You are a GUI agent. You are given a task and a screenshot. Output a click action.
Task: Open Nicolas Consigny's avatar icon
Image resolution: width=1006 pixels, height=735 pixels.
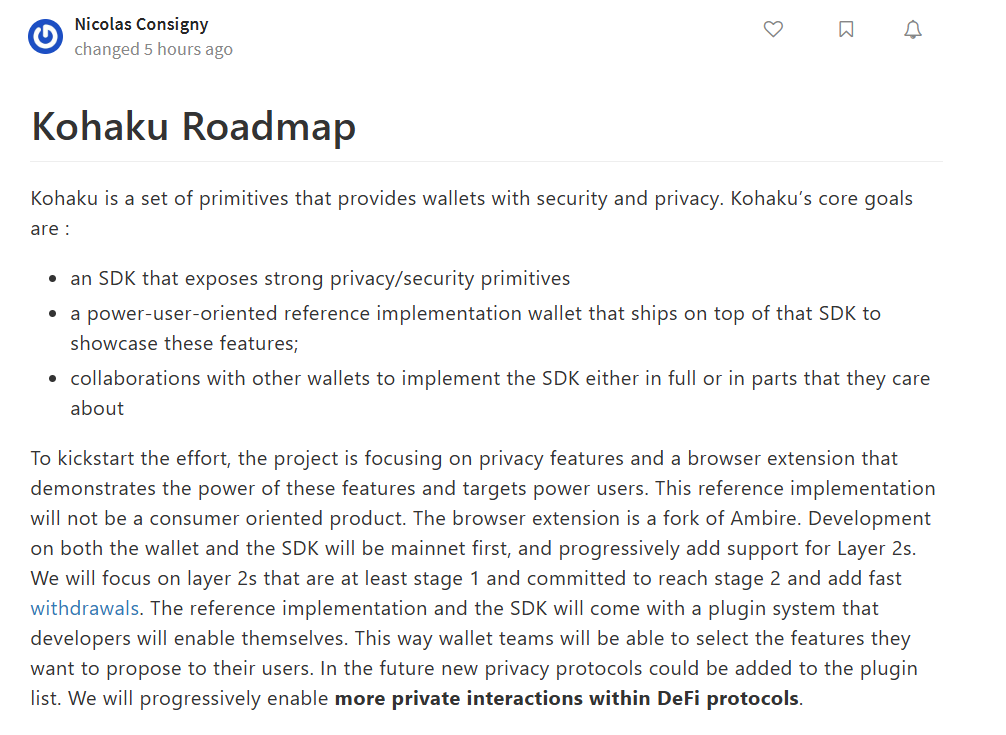click(x=45, y=37)
